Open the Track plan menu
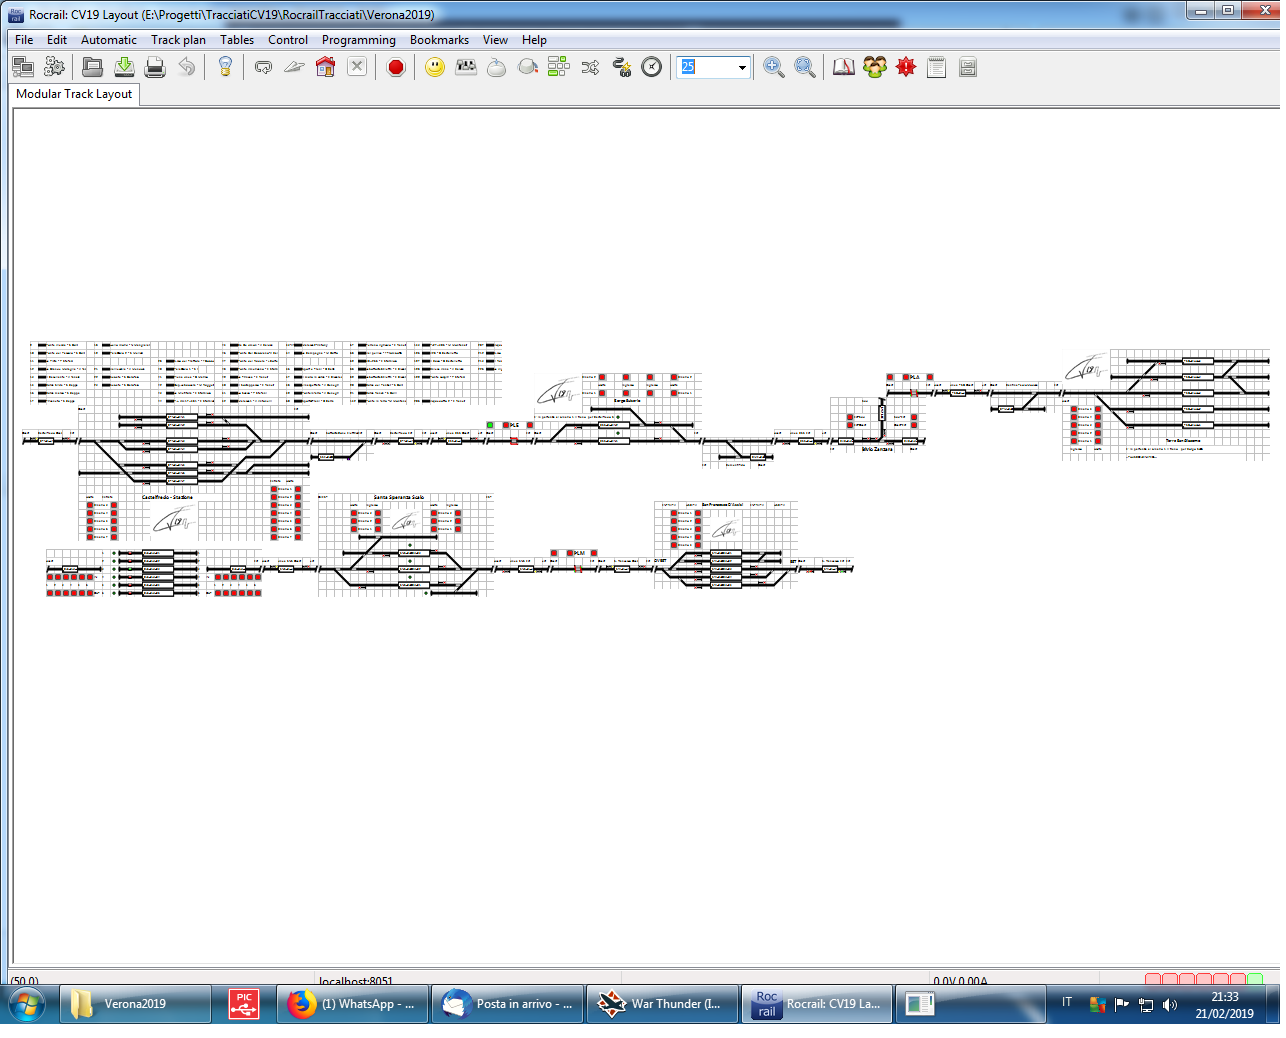Viewport: 1286px width, 1038px height. coord(178,40)
